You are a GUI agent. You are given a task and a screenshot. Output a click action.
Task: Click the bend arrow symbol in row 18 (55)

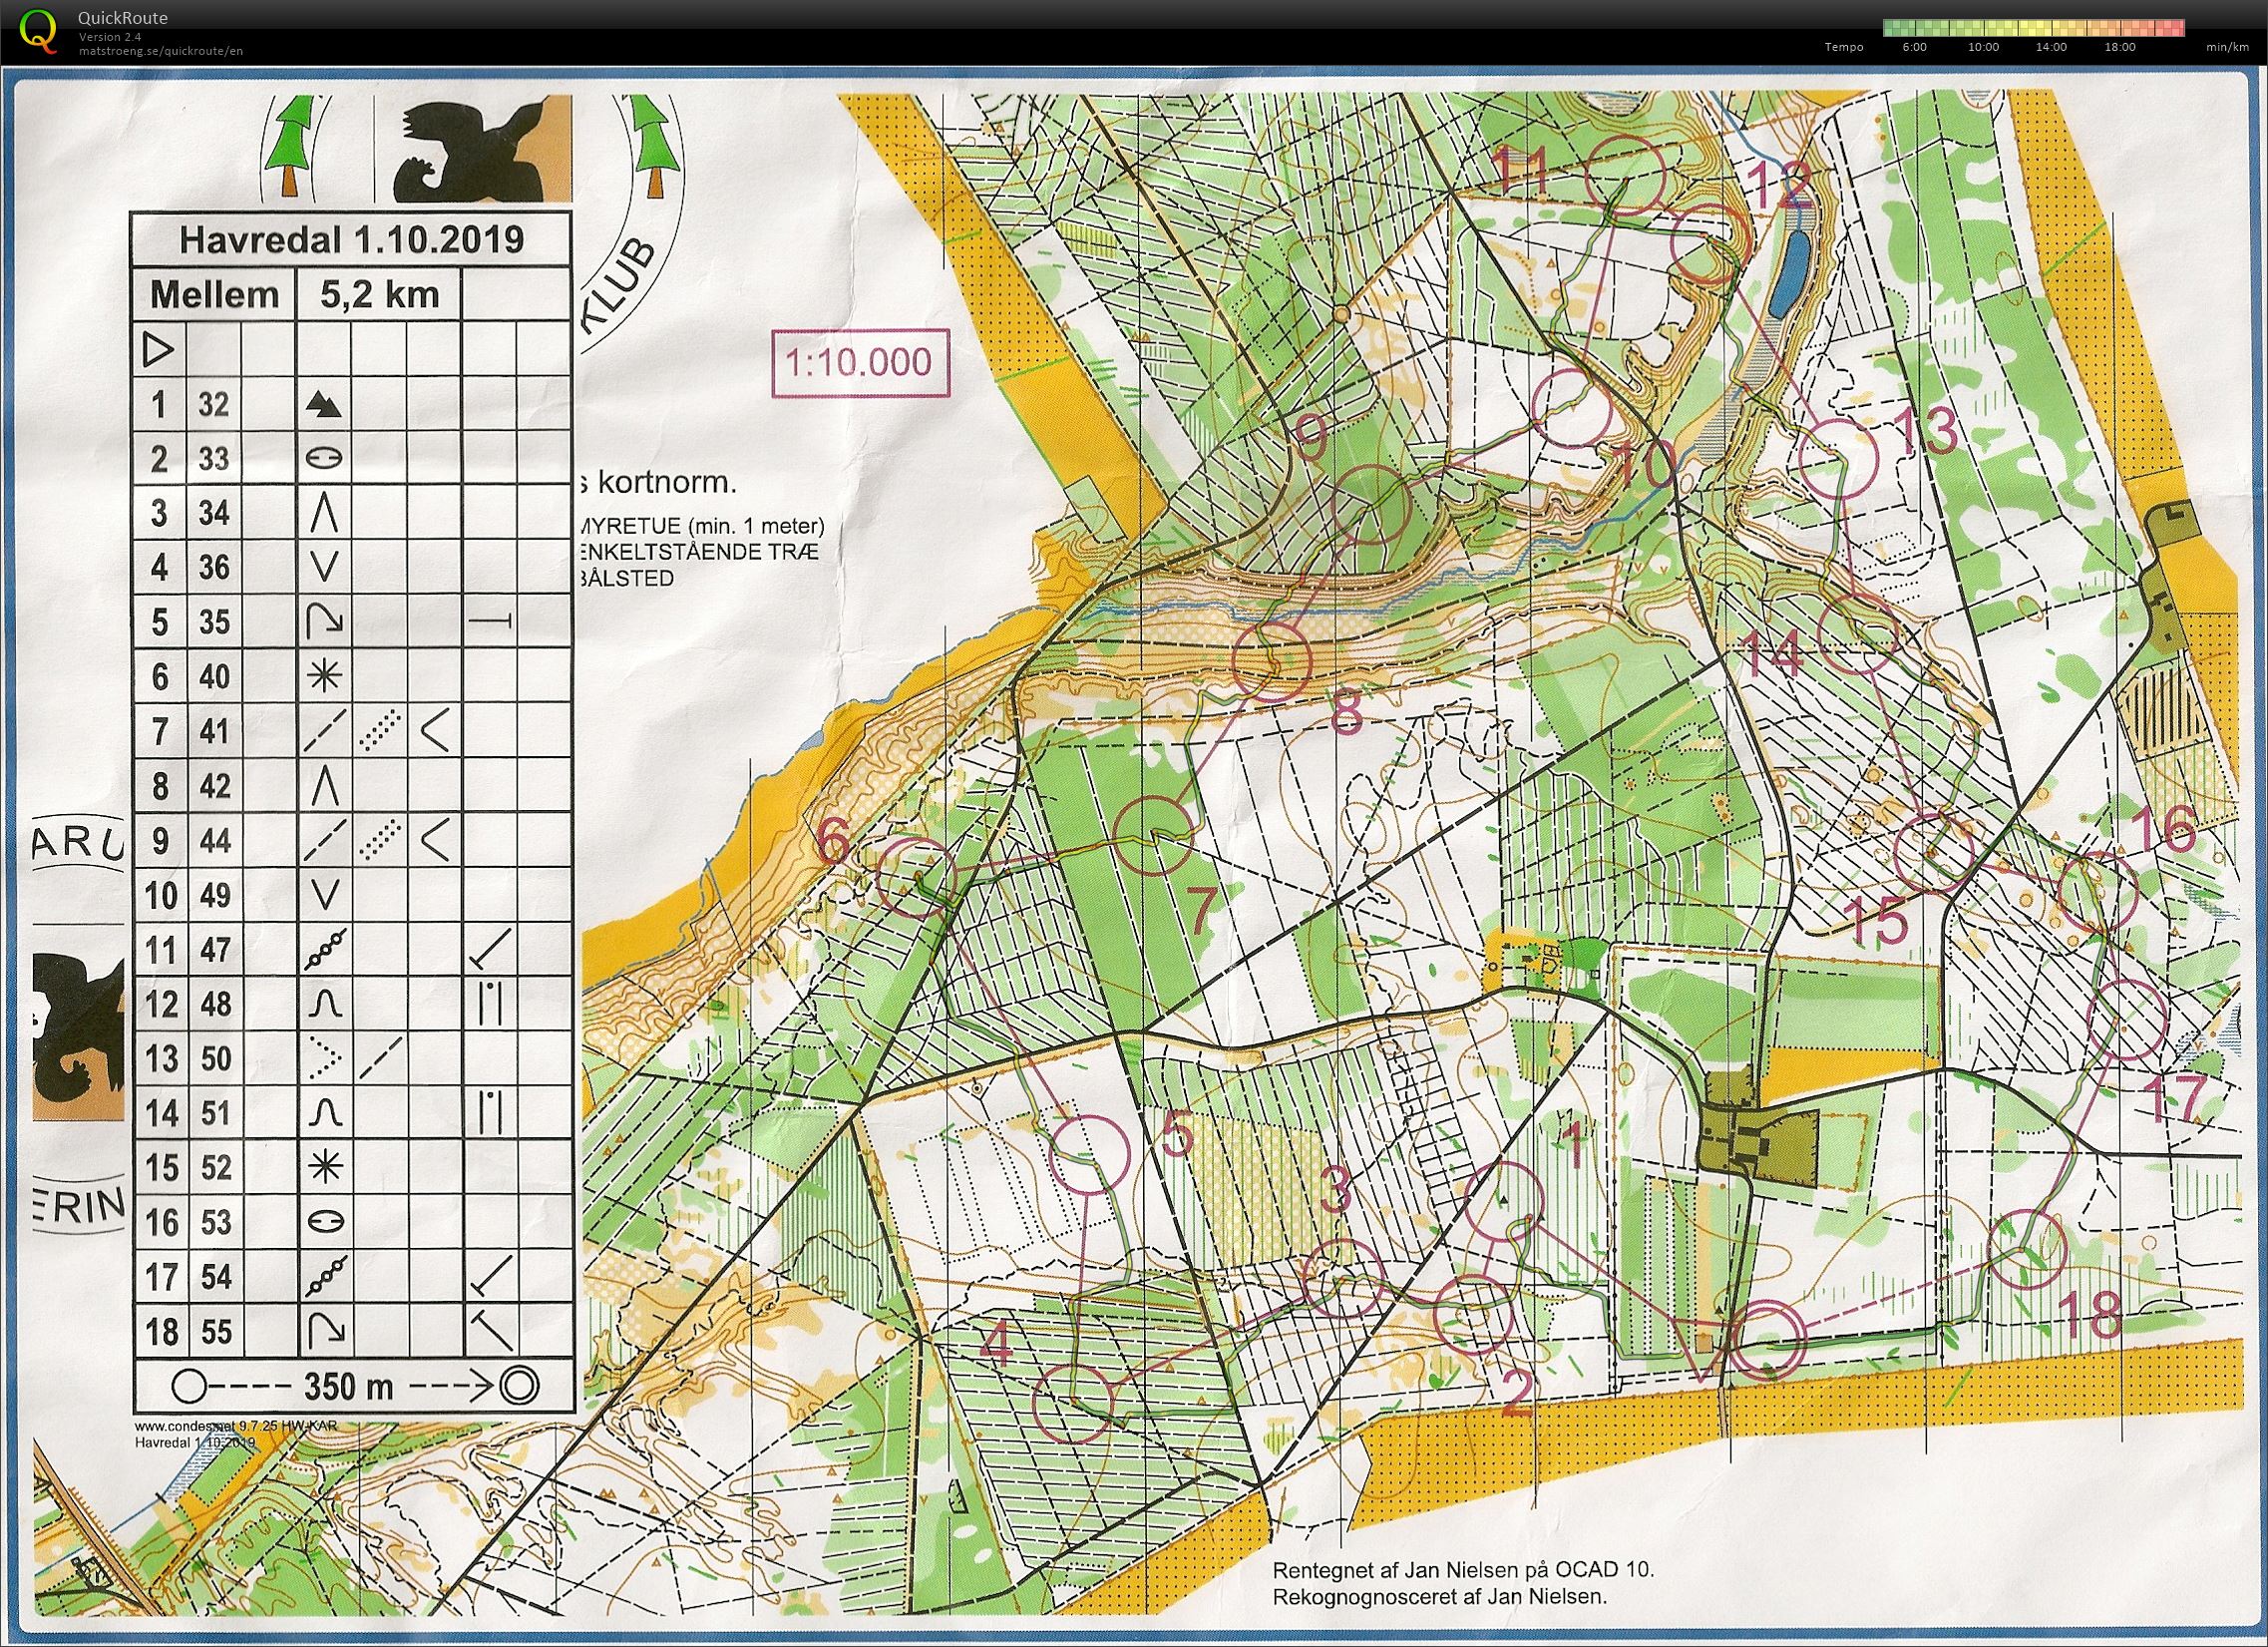324,1331
